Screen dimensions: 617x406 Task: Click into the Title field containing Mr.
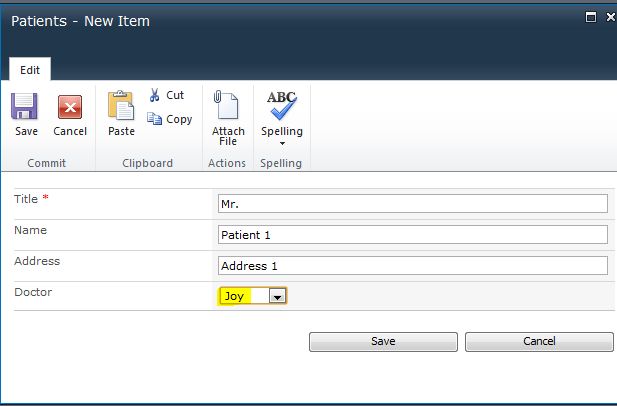coord(412,204)
